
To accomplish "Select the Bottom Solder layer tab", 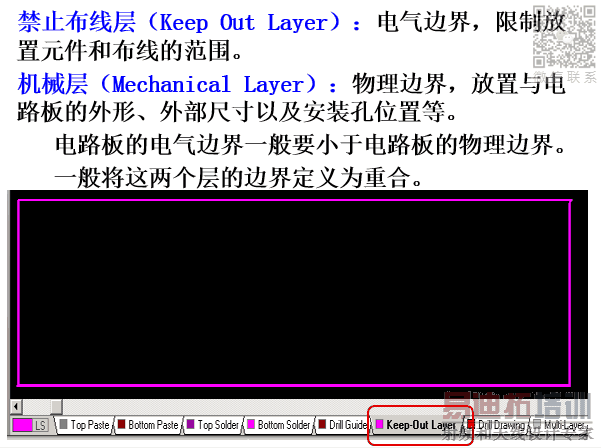I will tap(279, 425).
